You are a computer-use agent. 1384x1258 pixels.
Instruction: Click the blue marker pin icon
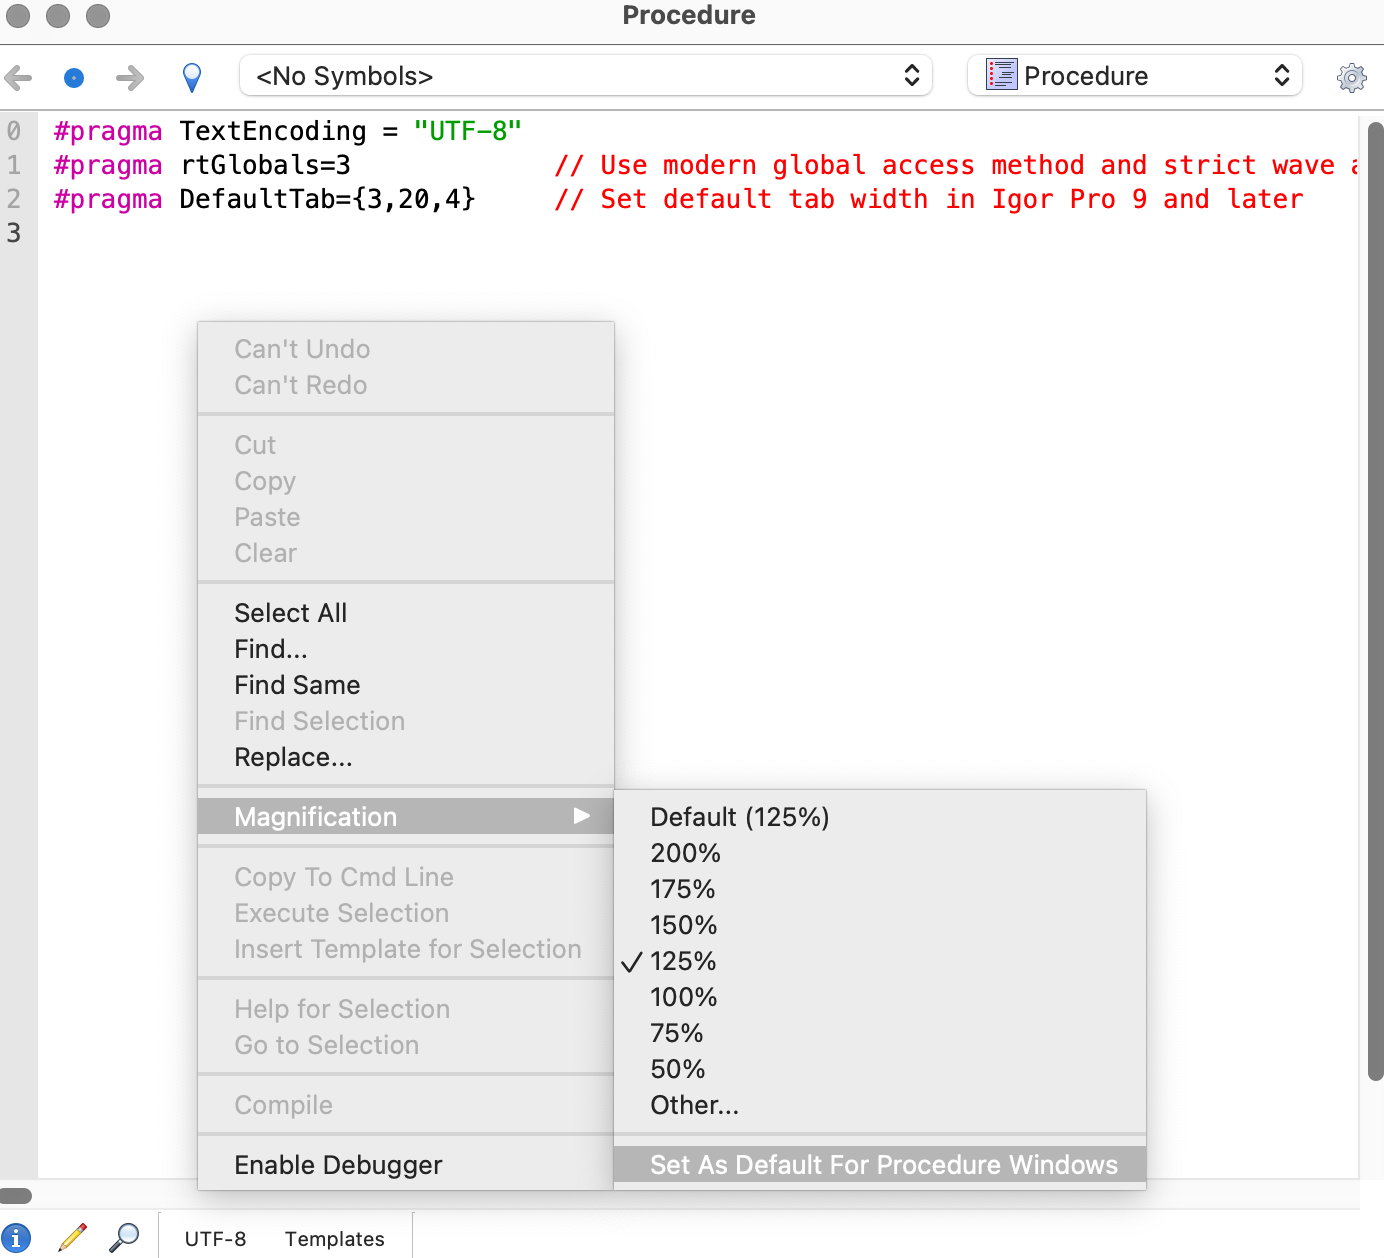click(192, 77)
